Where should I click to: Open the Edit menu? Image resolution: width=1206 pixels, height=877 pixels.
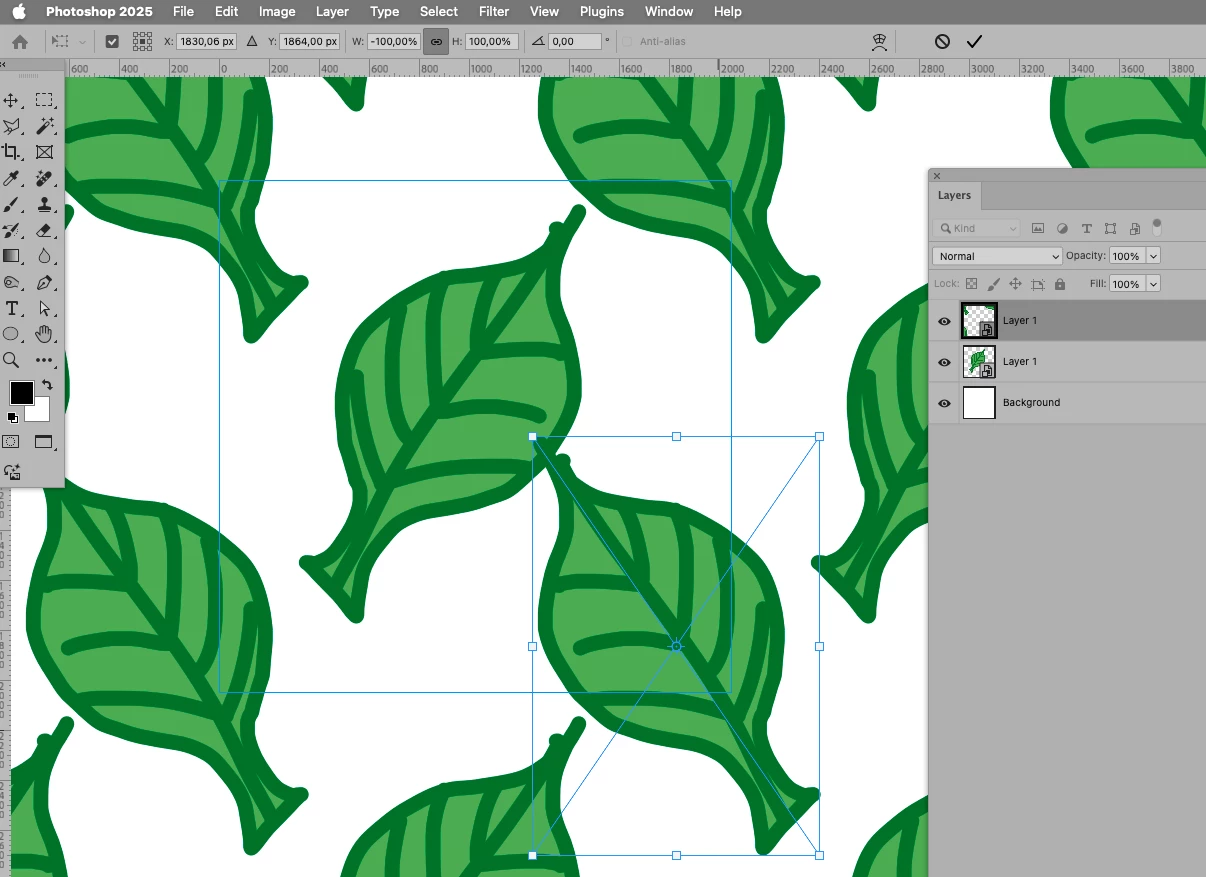[227, 11]
